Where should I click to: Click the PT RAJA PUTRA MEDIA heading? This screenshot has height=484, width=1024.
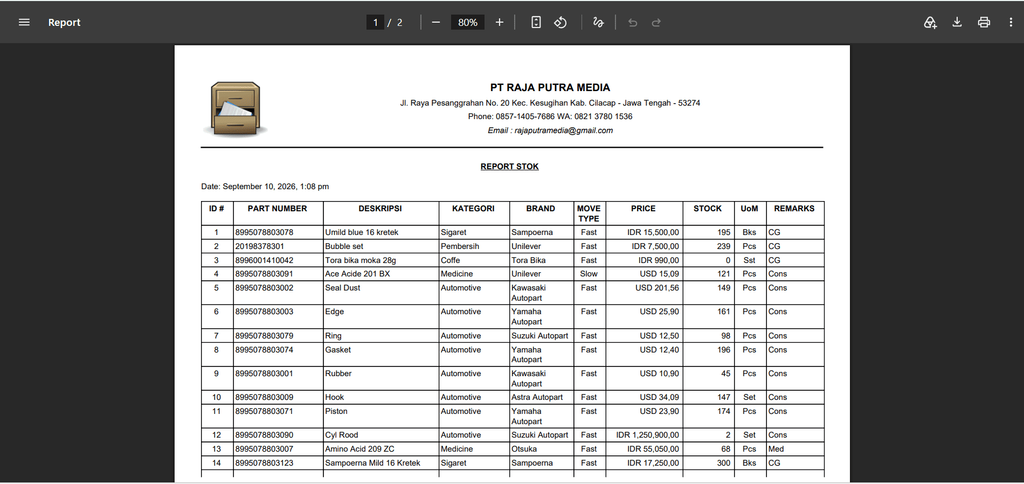(x=550, y=88)
